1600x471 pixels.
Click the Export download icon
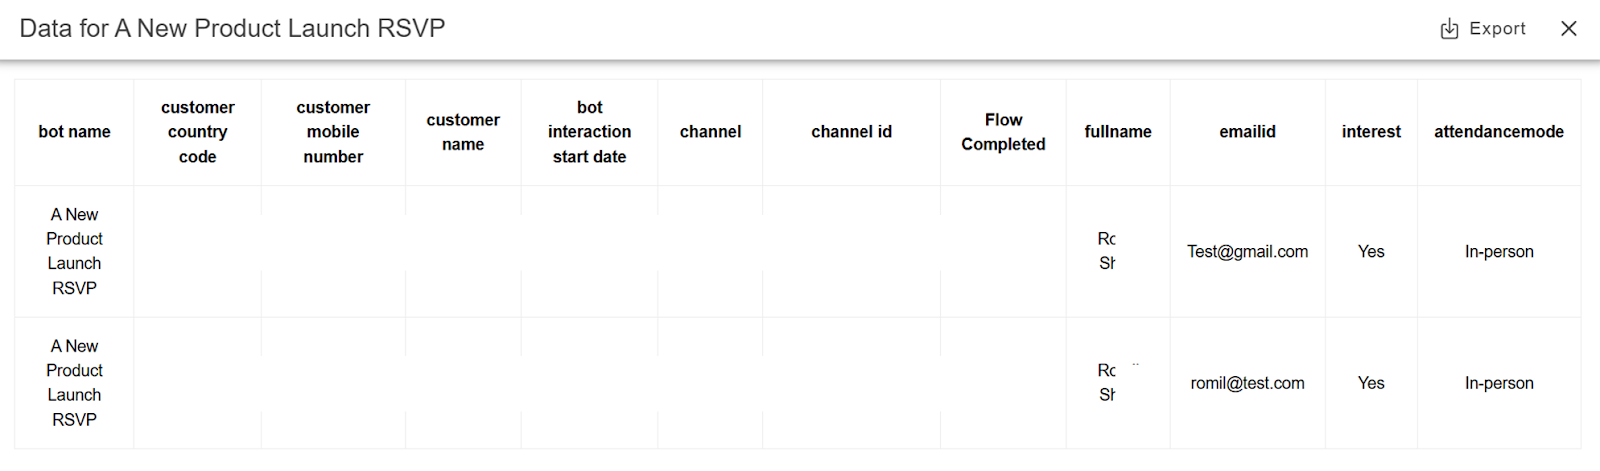1449,29
